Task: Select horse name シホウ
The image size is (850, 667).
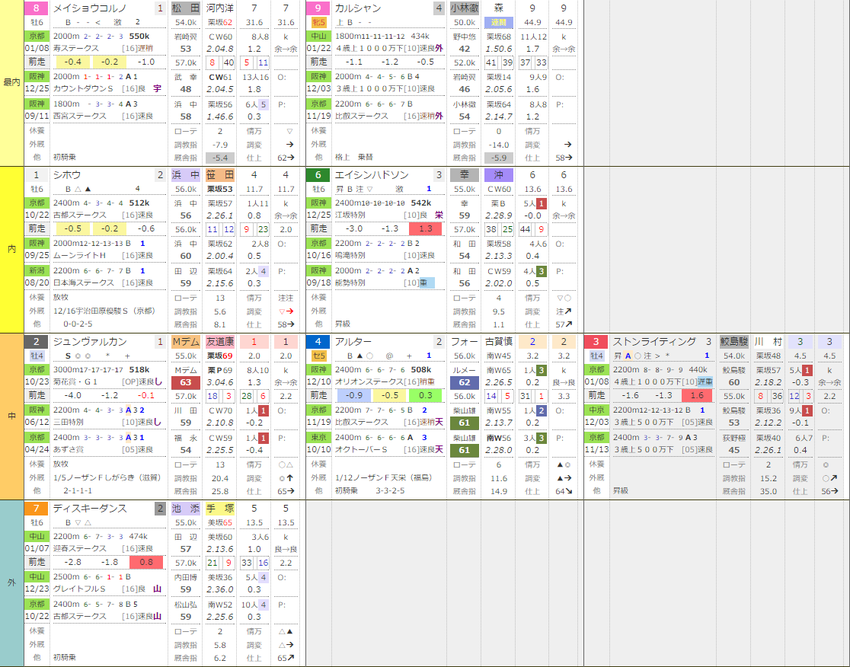Action: point(67,175)
